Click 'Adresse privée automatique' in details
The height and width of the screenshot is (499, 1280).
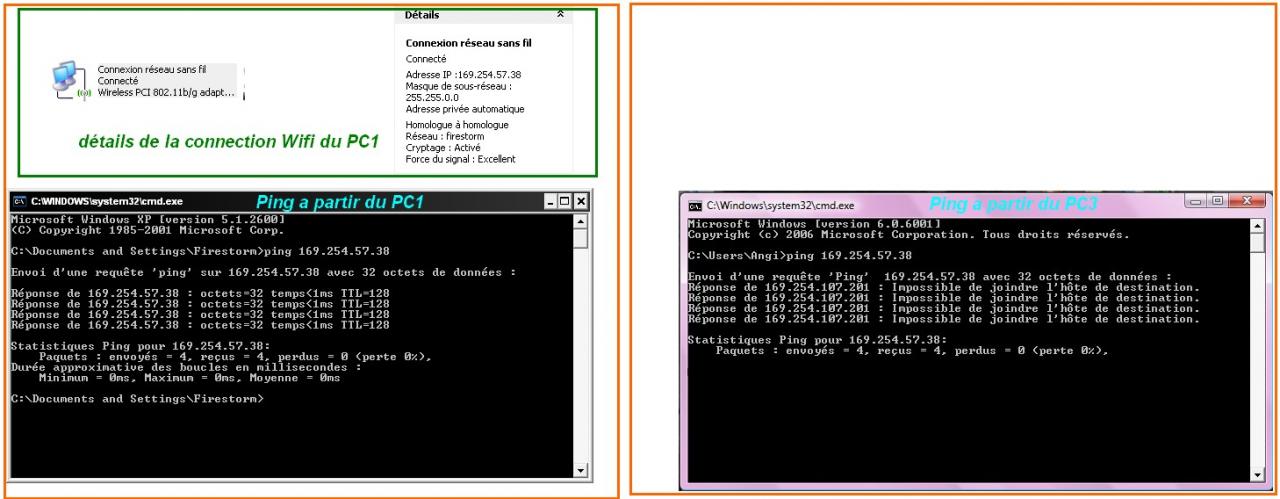pos(464,109)
